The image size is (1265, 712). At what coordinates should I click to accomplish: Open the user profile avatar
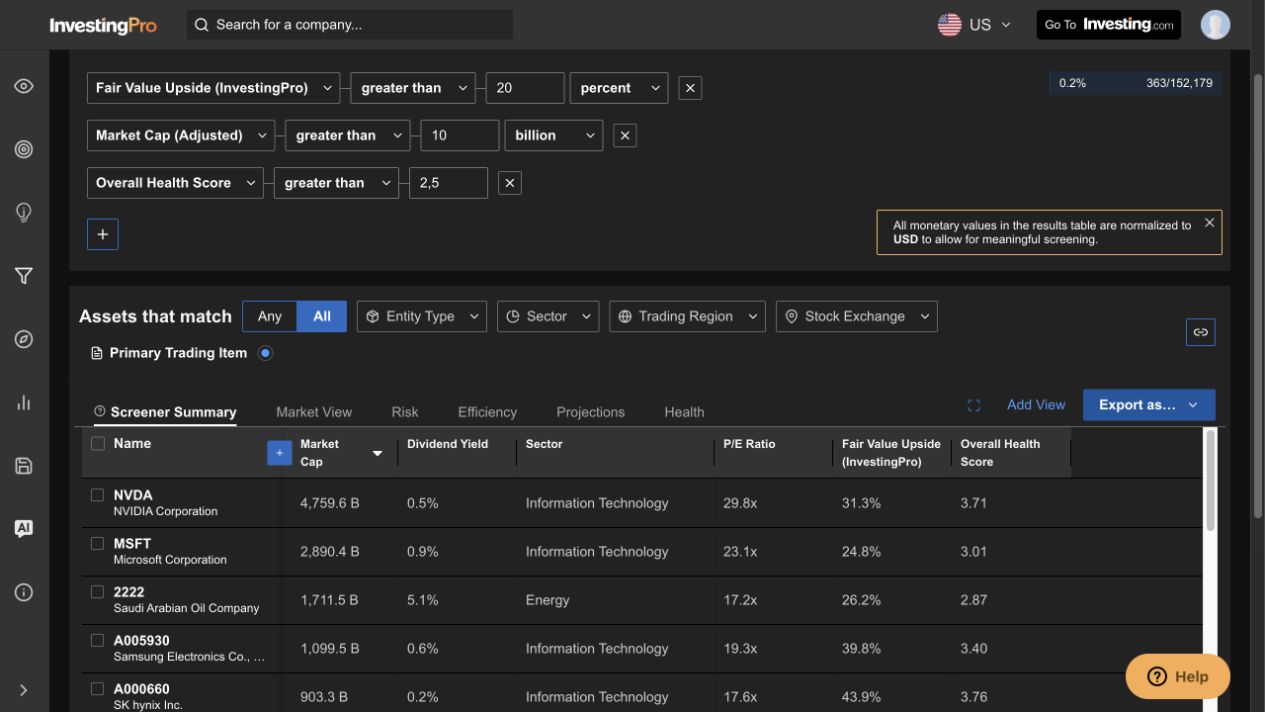pyautogui.click(x=1215, y=25)
